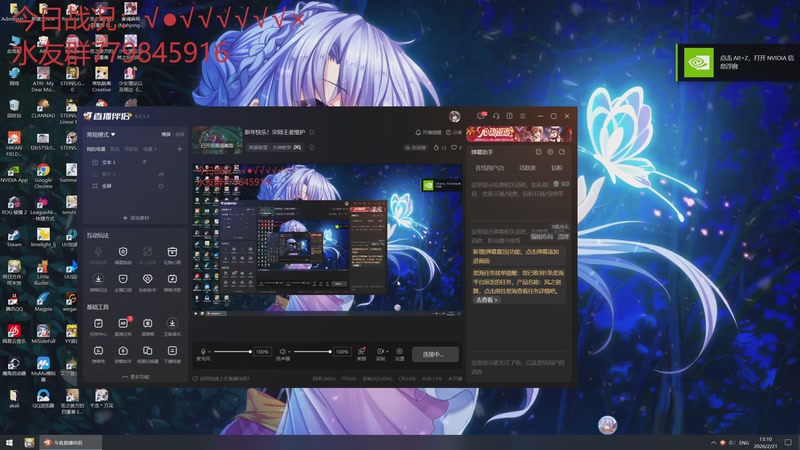This screenshot has width=800, height=450.
Task: Open the AD tool with red badge
Action: pos(123,327)
